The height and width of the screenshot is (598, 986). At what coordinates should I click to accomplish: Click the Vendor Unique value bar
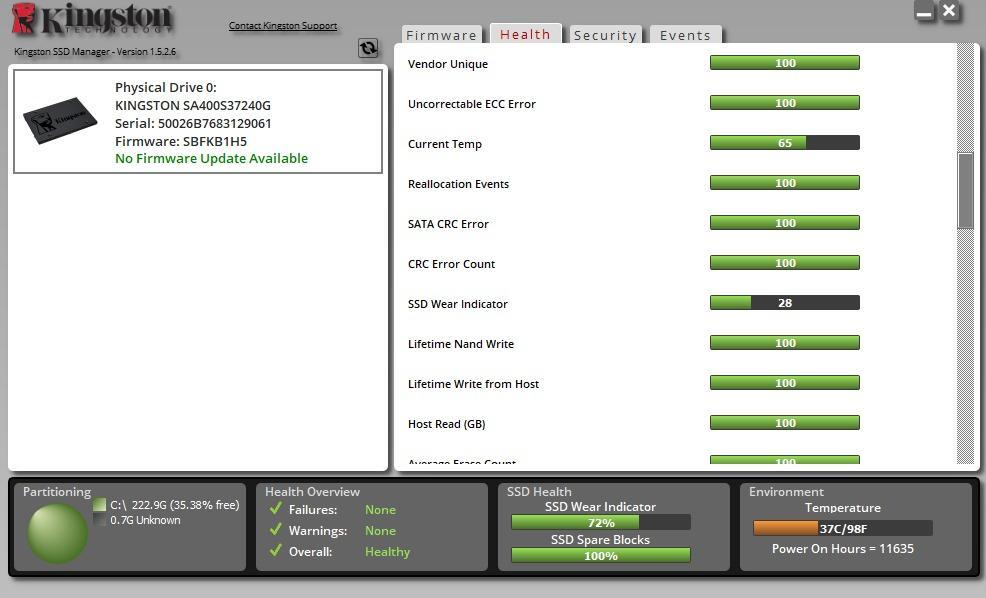click(x=785, y=63)
